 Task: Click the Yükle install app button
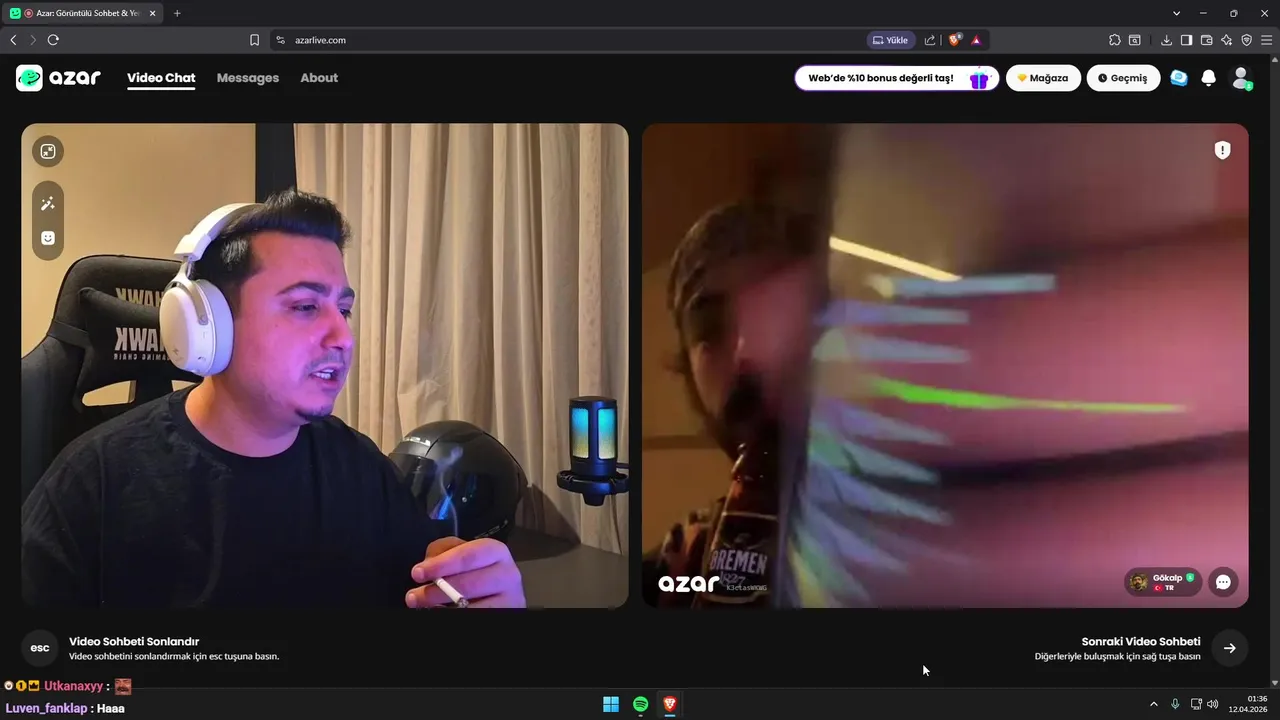tap(891, 40)
